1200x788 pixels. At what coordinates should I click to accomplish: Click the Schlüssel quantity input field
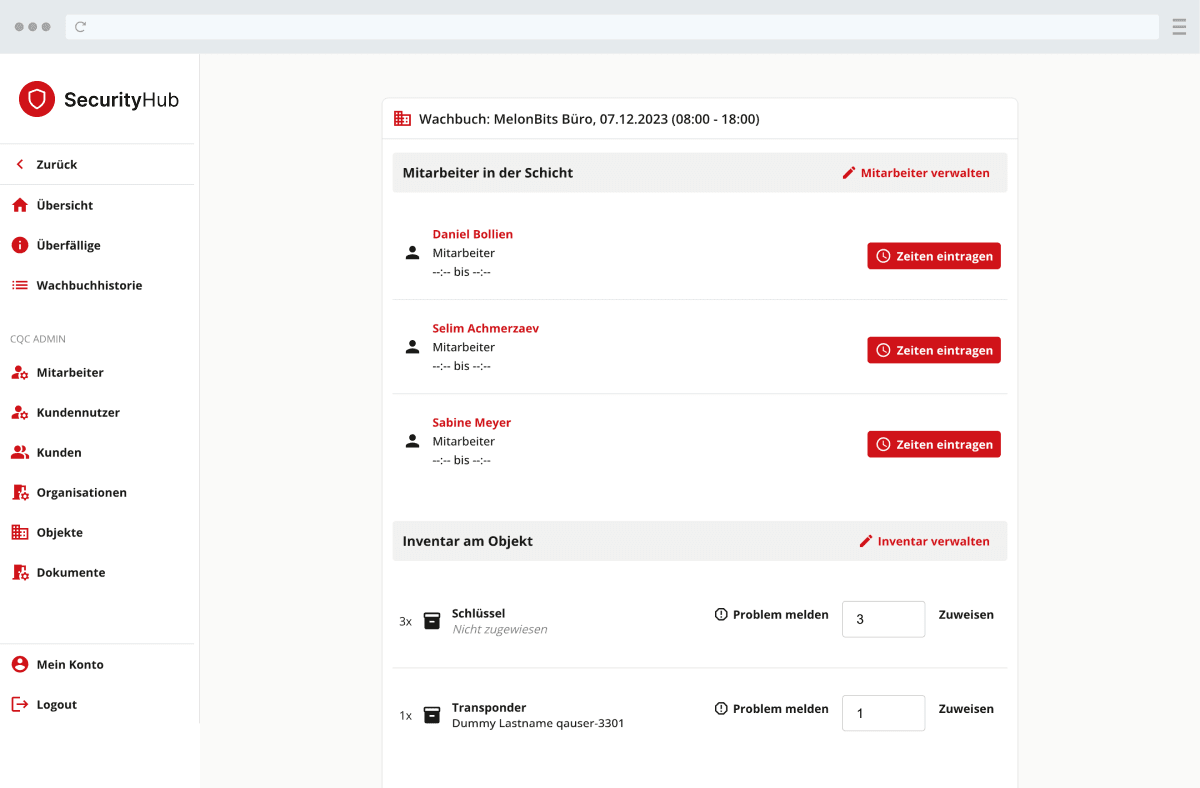click(883, 619)
